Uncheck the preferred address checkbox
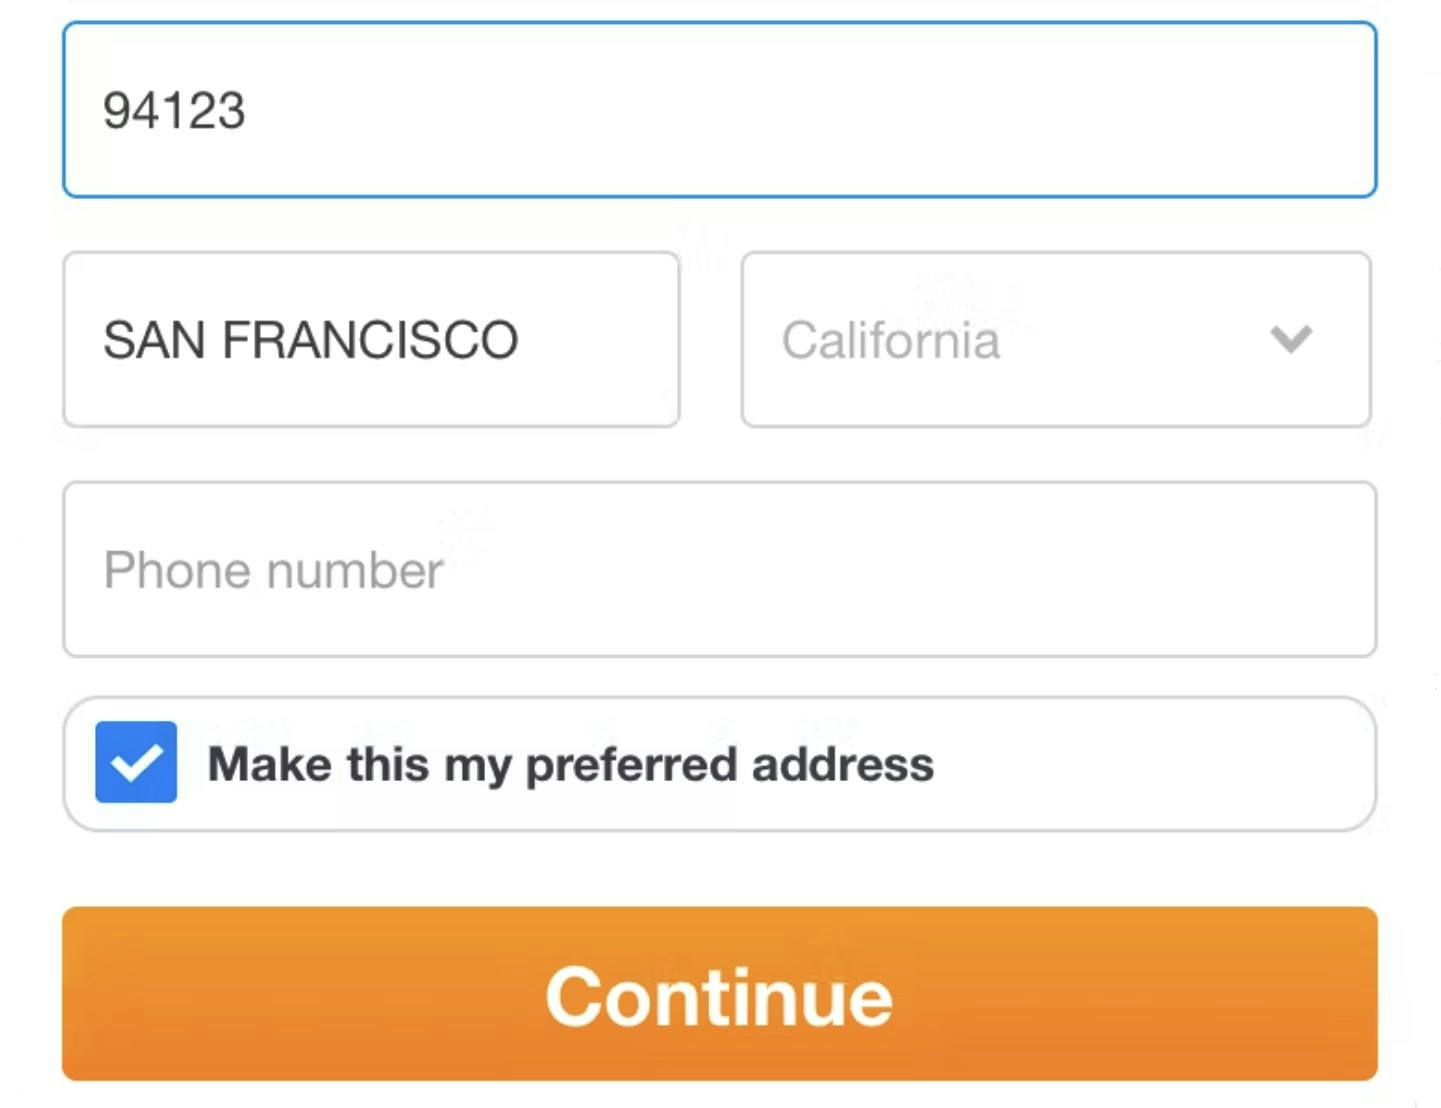 pyautogui.click(x=136, y=762)
